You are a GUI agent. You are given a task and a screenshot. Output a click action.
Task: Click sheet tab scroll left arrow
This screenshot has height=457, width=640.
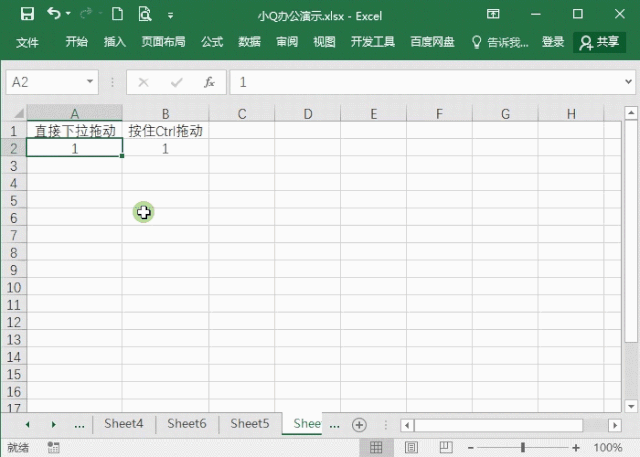tap(27, 425)
